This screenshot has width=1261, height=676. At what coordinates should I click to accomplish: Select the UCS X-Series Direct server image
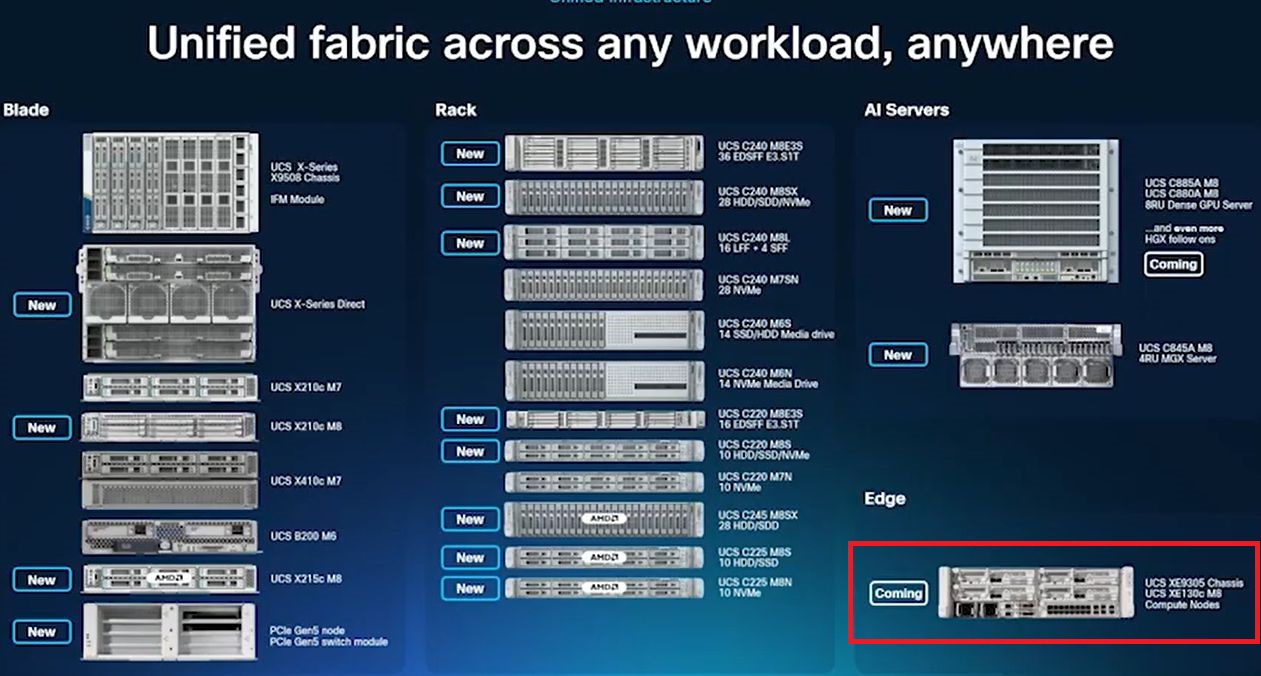click(169, 304)
